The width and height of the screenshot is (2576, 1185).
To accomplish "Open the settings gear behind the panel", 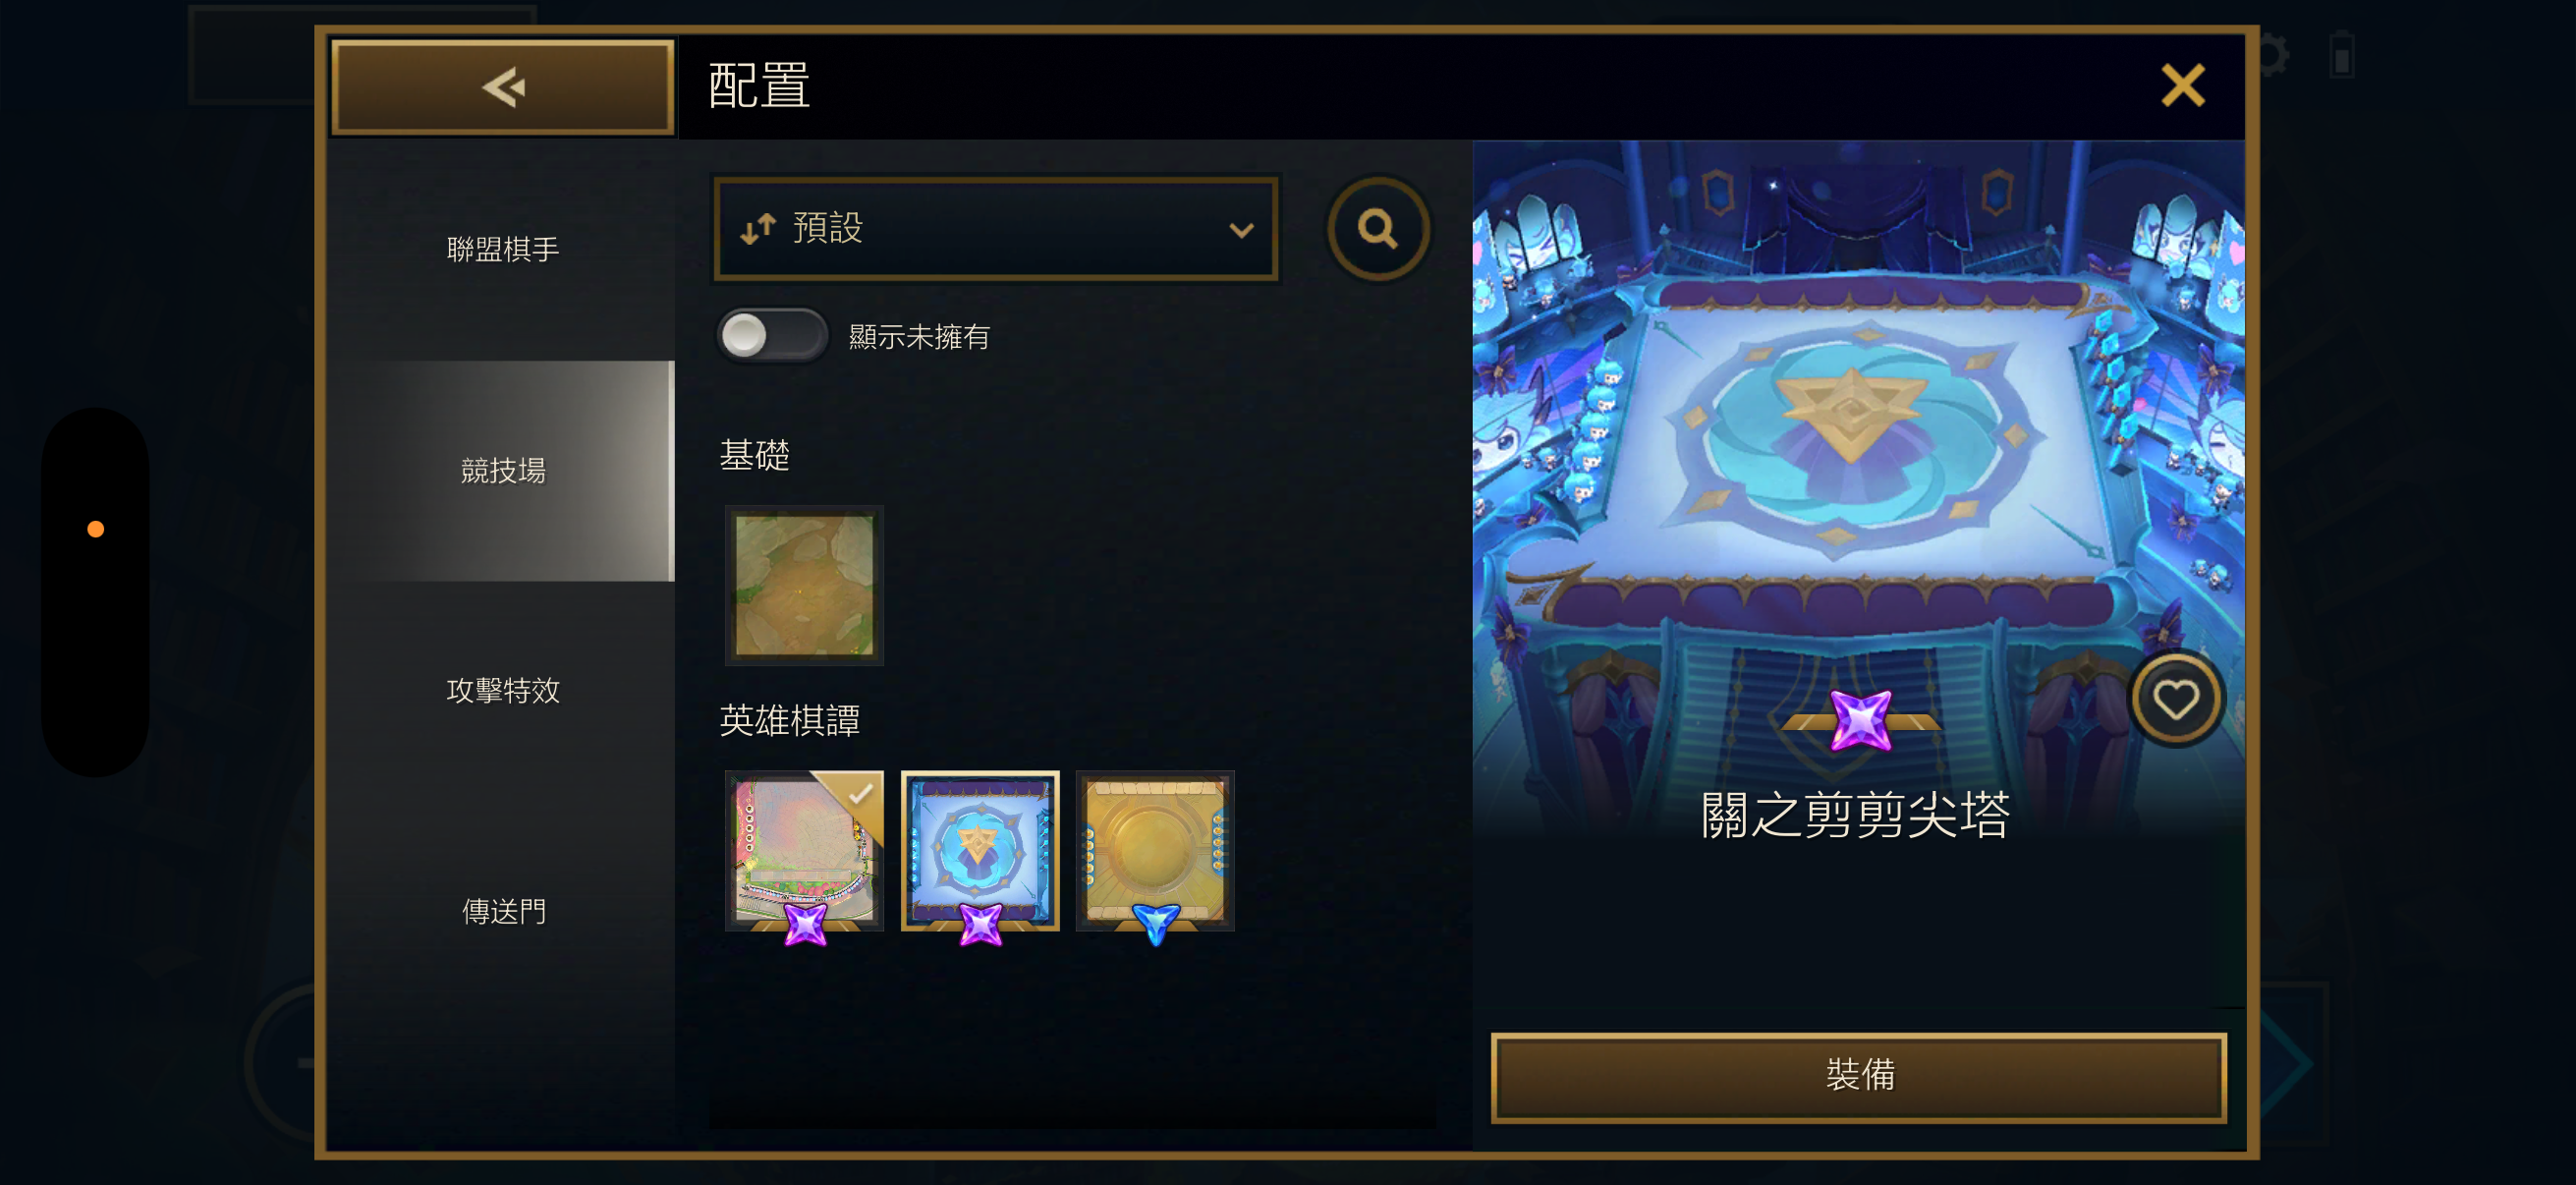I will point(2272,55).
